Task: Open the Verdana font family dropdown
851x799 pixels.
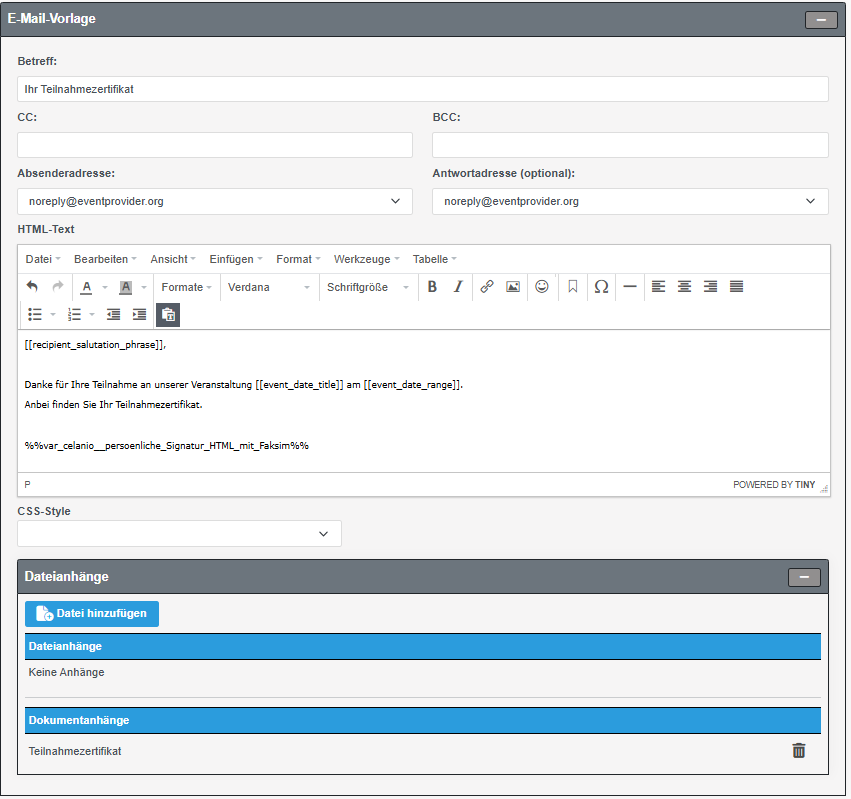Action: [268, 287]
